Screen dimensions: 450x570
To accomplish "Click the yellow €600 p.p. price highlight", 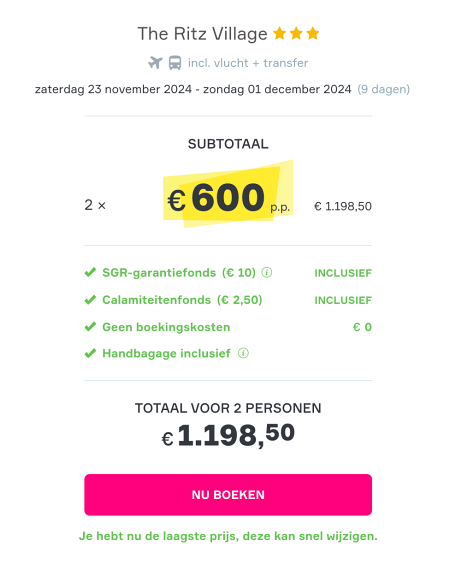I will point(228,194).
